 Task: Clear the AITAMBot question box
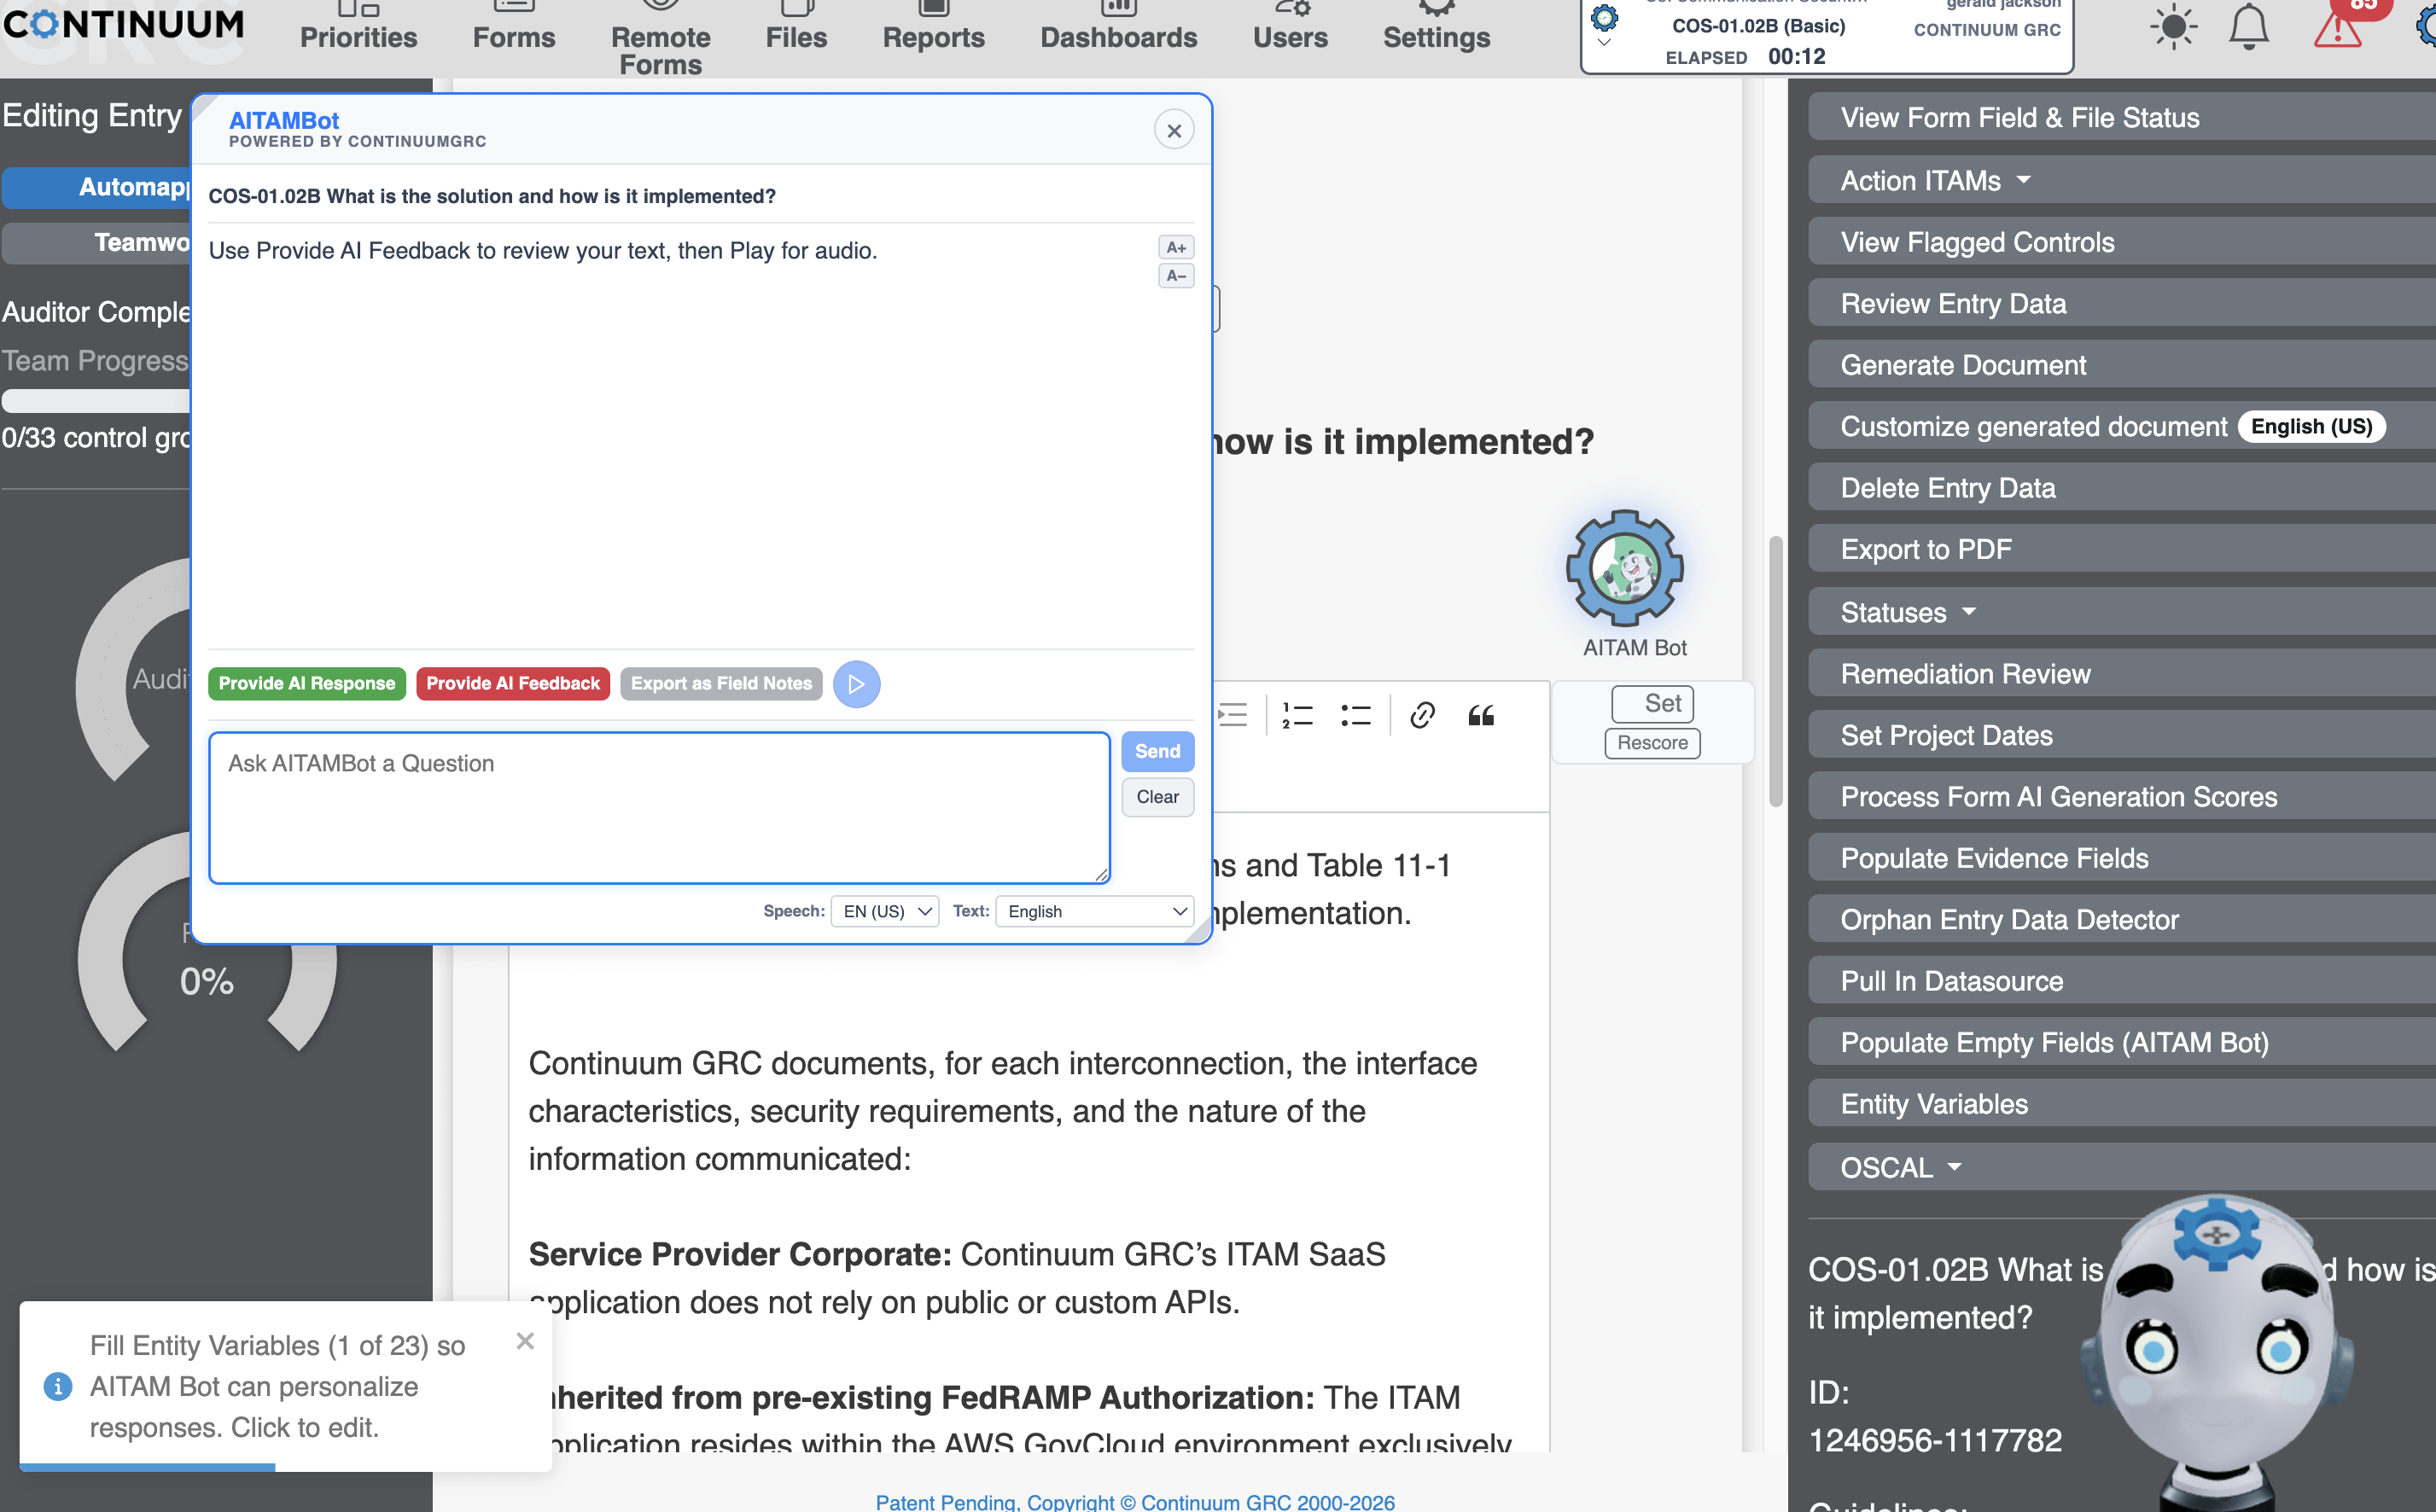pyautogui.click(x=1157, y=797)
